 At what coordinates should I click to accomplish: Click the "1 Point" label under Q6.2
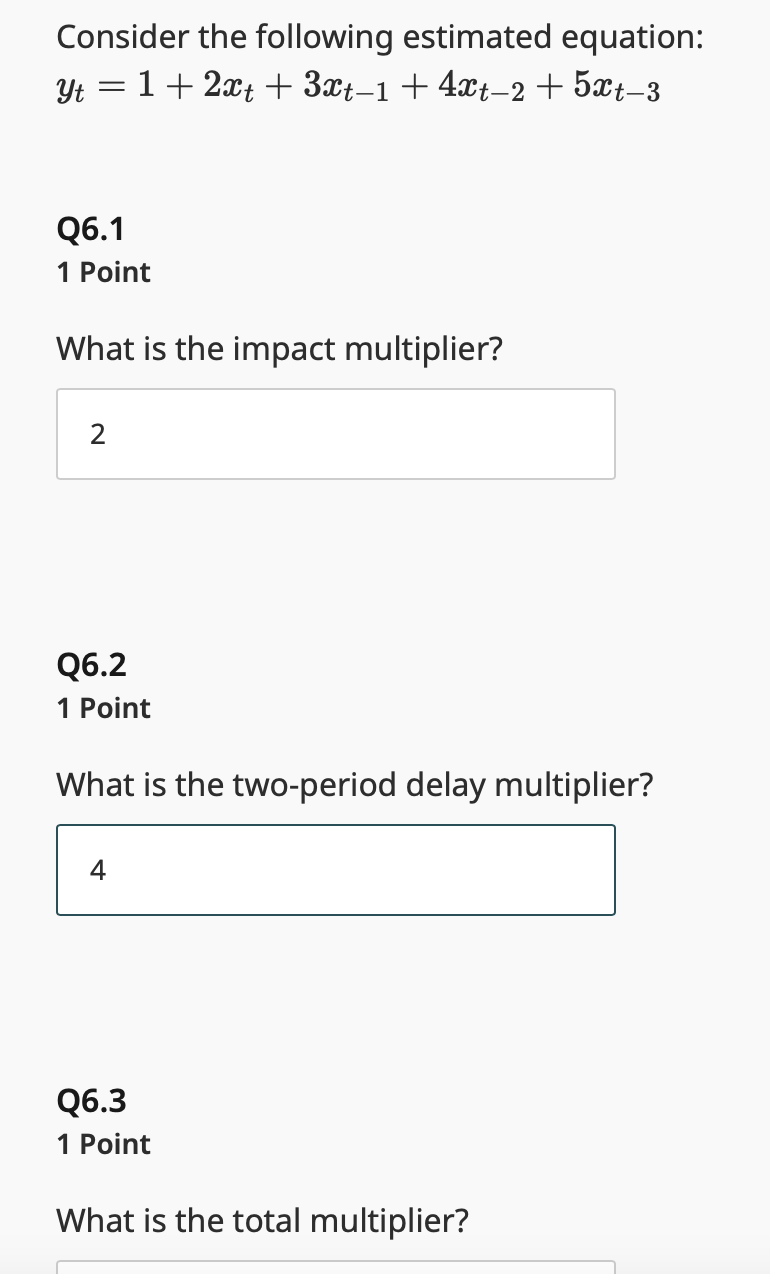pyautogui.click(x=103, y=708)
